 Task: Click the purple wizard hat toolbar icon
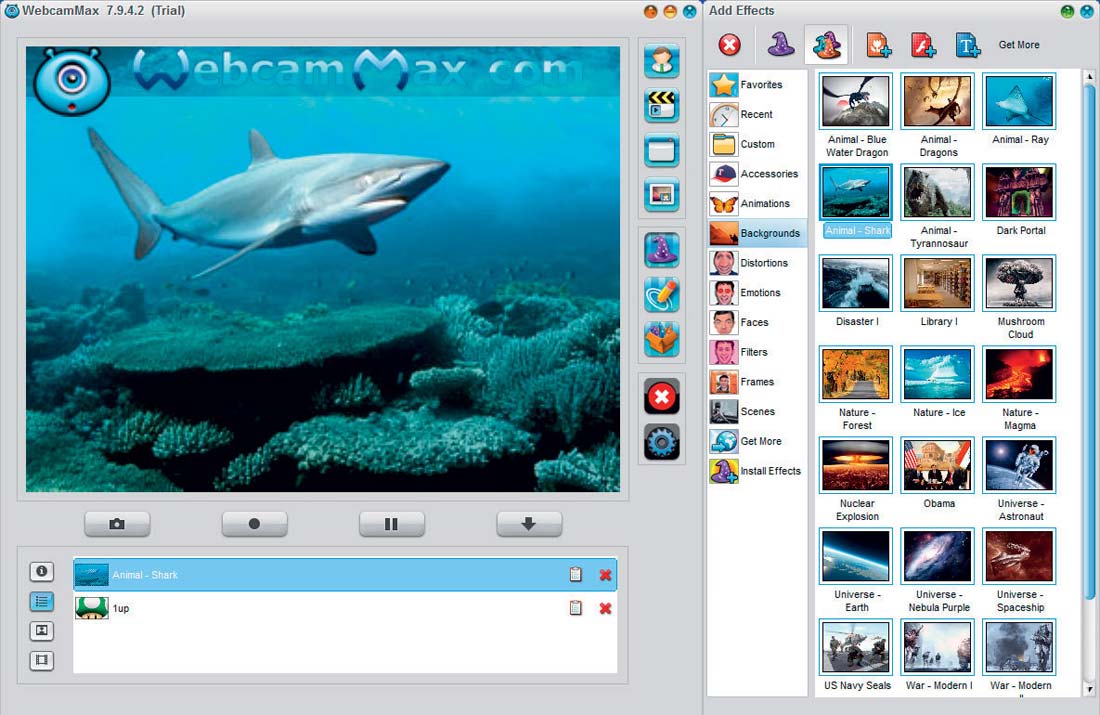pyautogui.click(x=781, y=45)
